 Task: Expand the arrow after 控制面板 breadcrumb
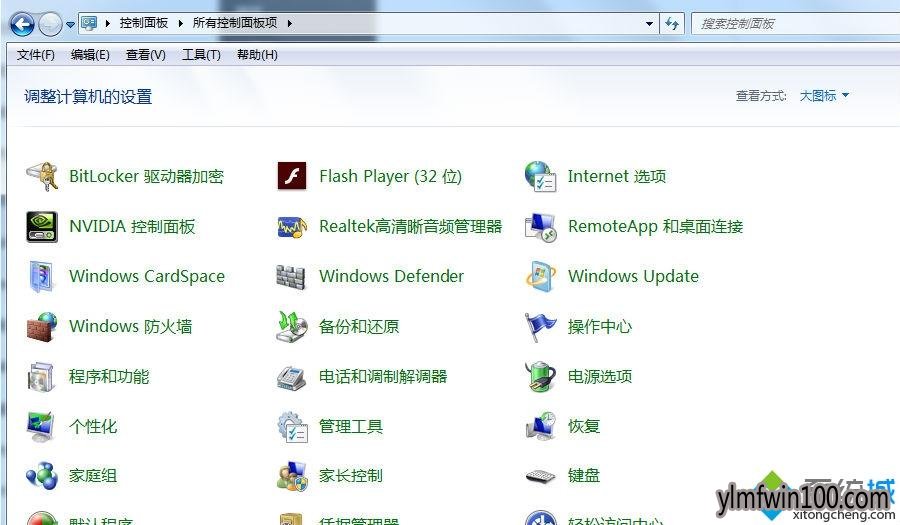pos(181,24)
